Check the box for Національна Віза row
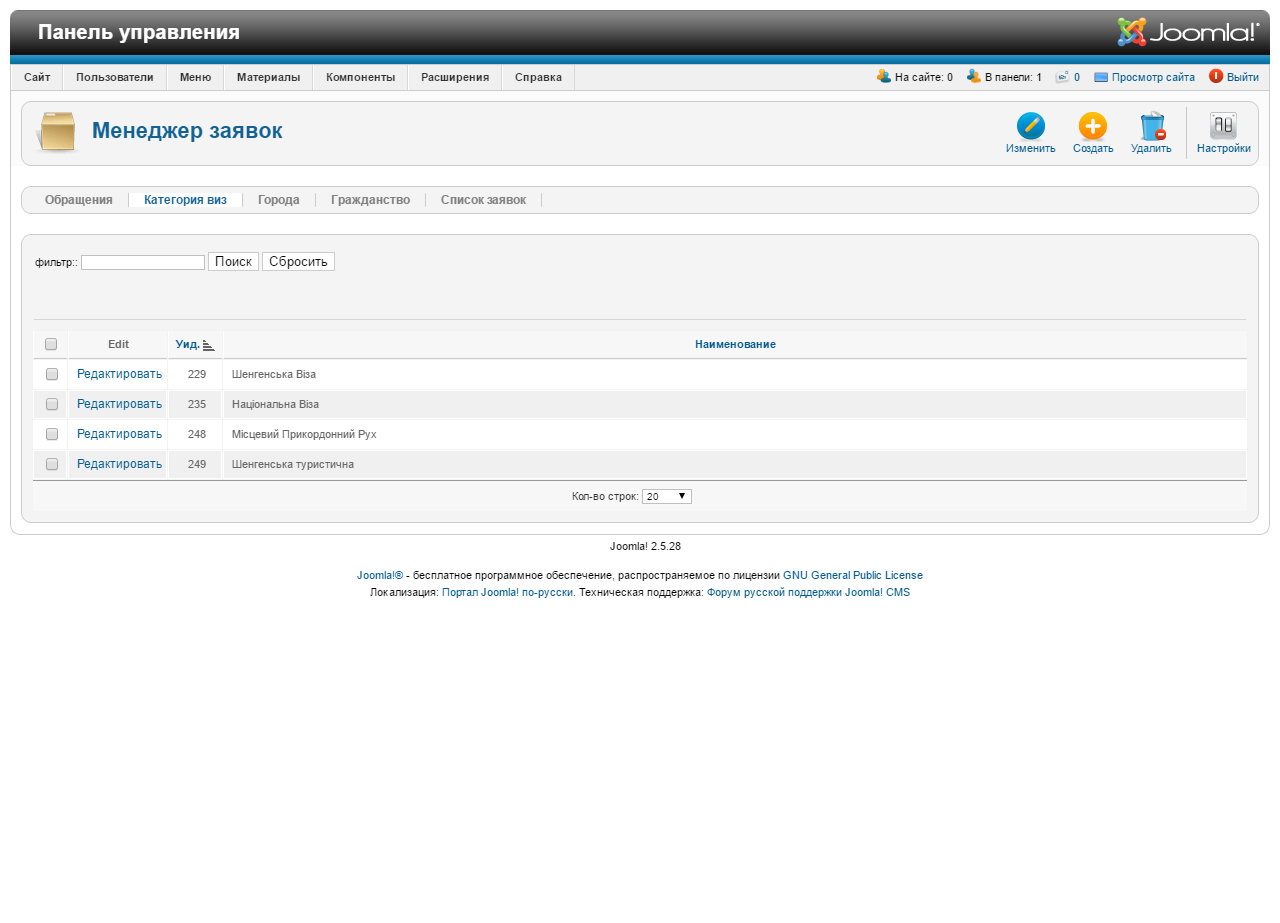The image size is (1280, 923). [52, 404]
